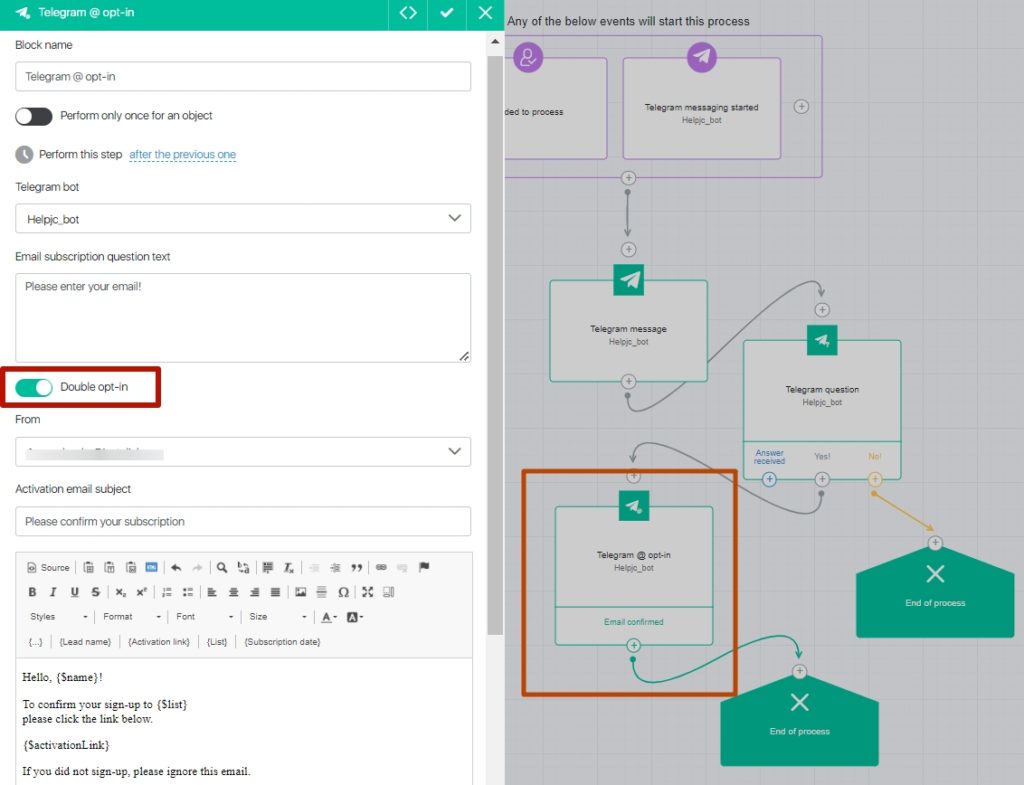Screen dimensions: 1024x785
Task: Click the Select All icon
Action: click(268, 568)
